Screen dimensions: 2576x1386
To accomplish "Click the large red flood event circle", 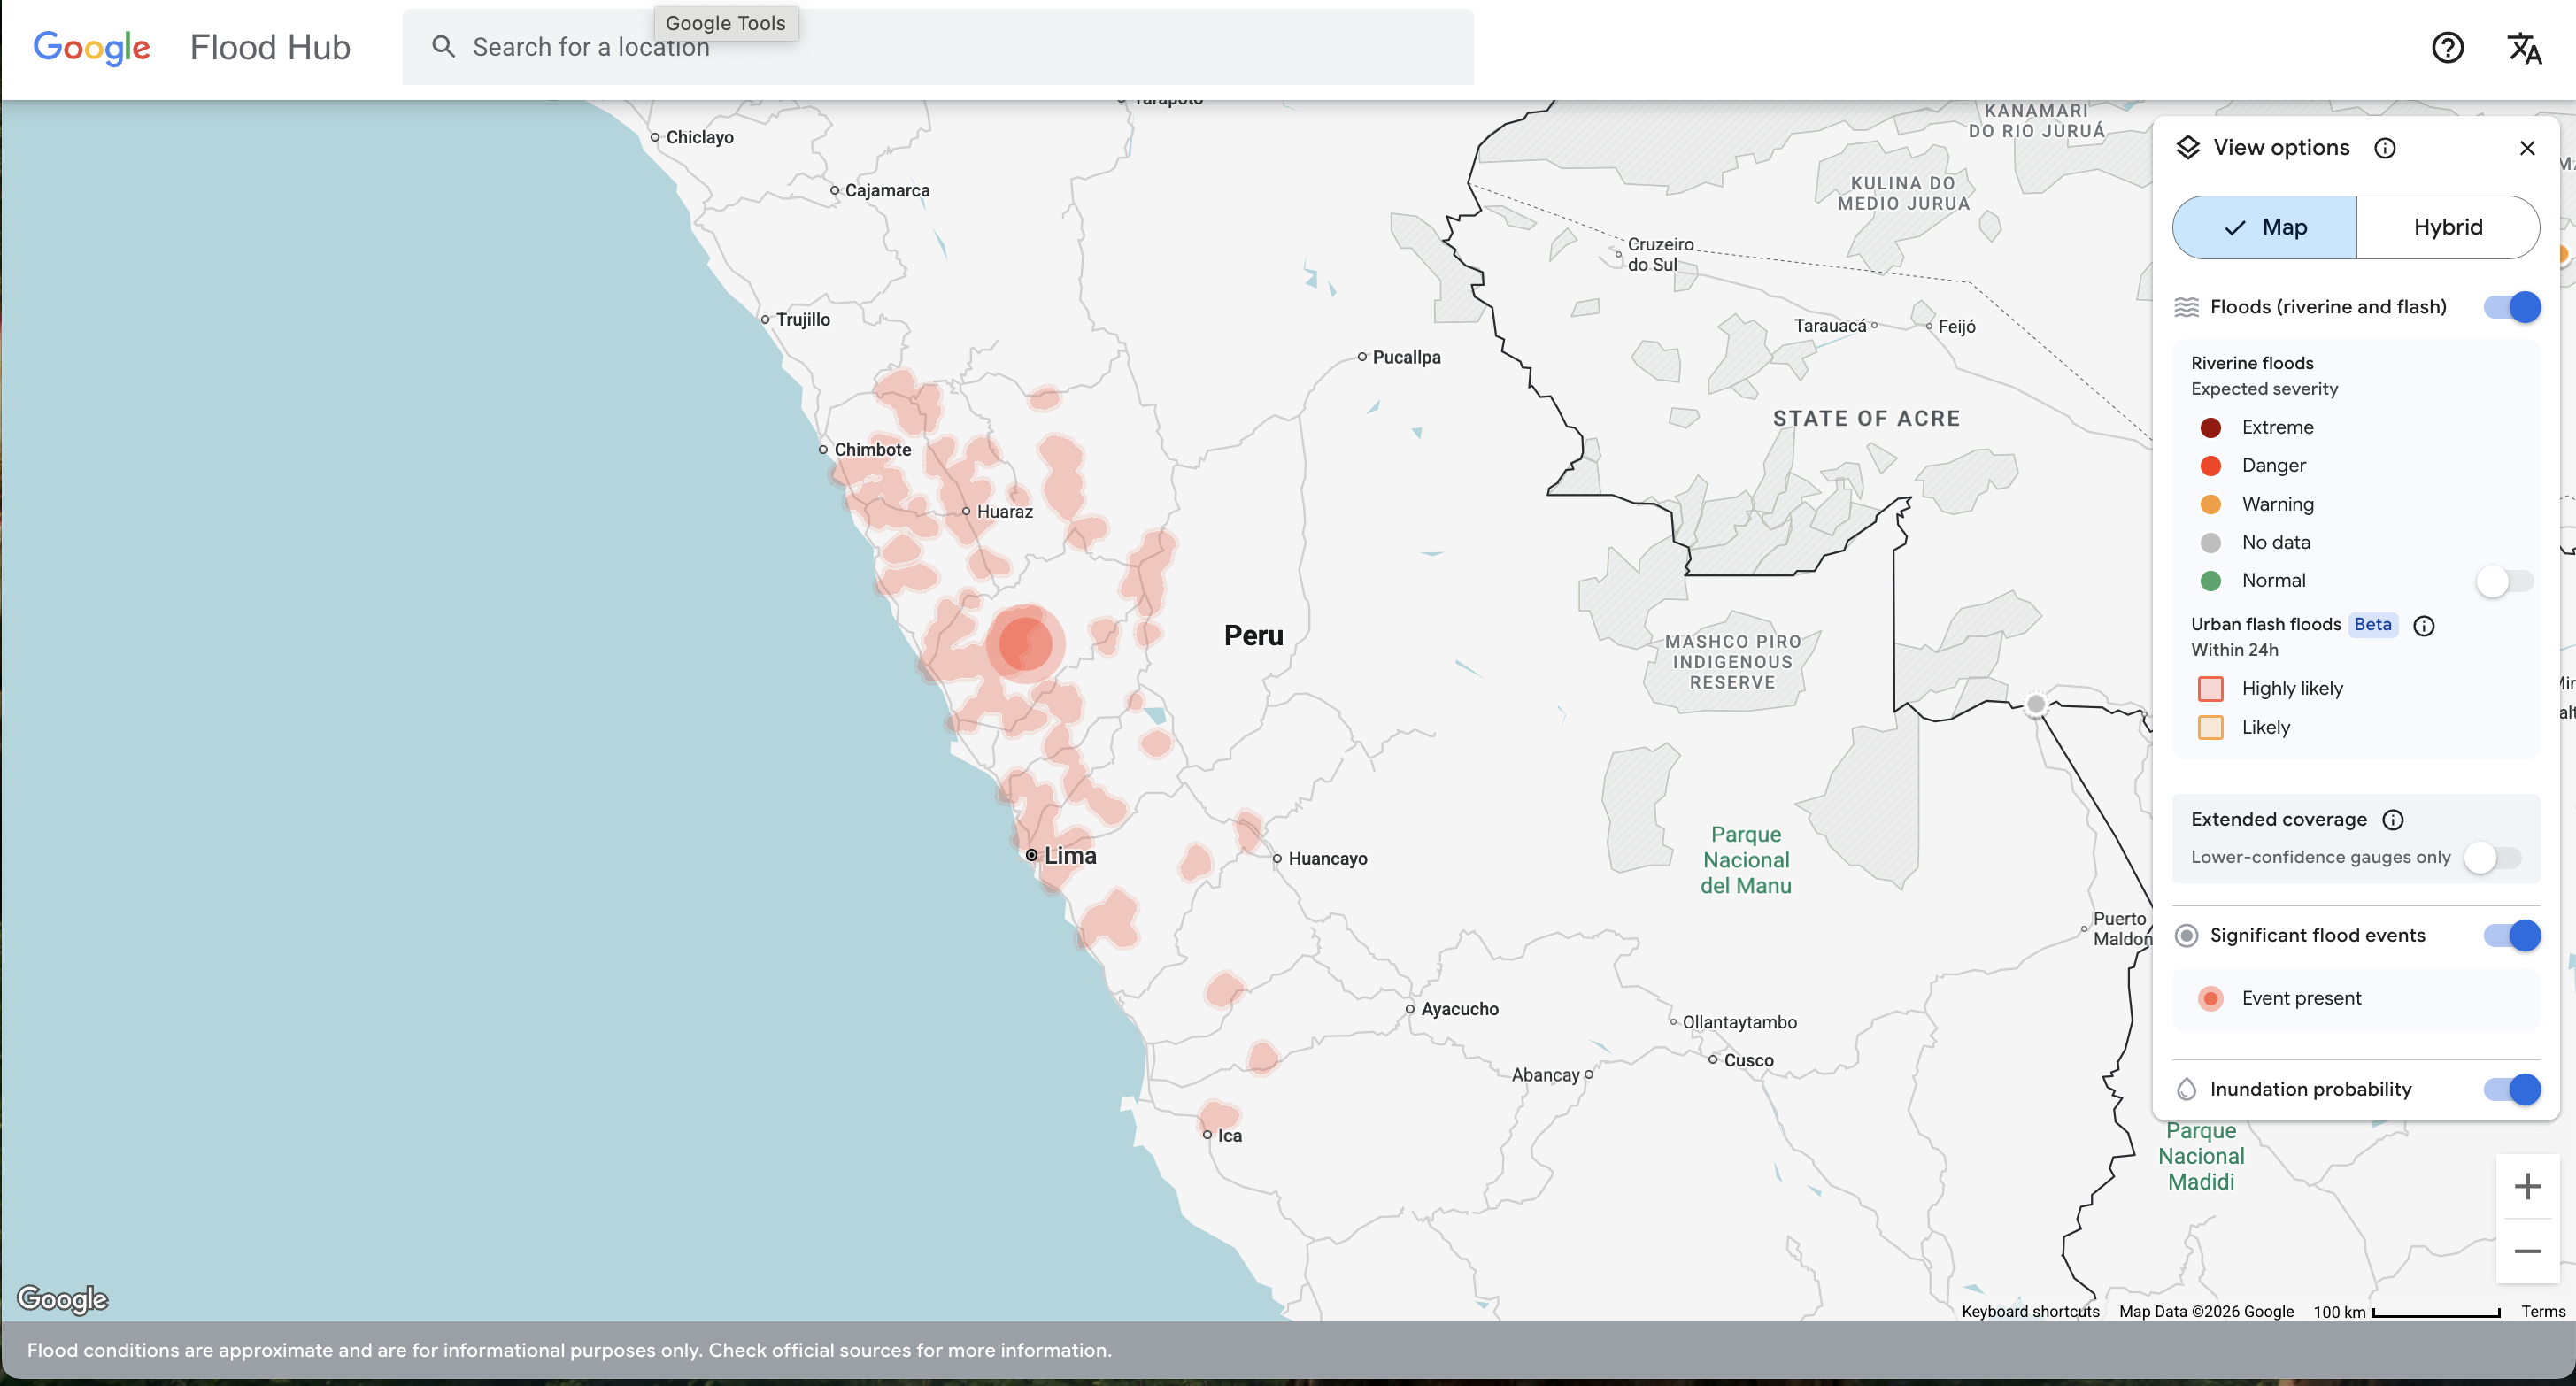I will [1024, 643].
